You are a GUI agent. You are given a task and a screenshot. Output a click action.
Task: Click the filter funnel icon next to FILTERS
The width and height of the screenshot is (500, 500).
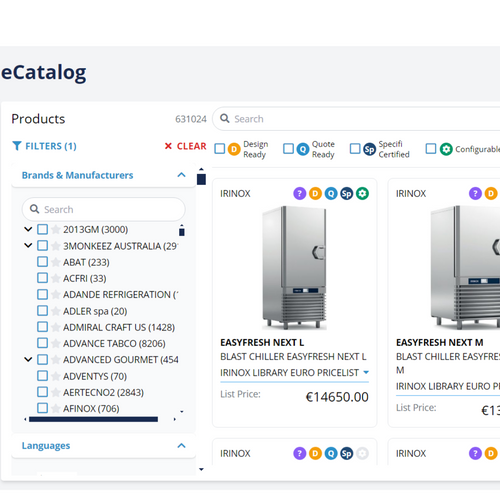click(17, 146)
